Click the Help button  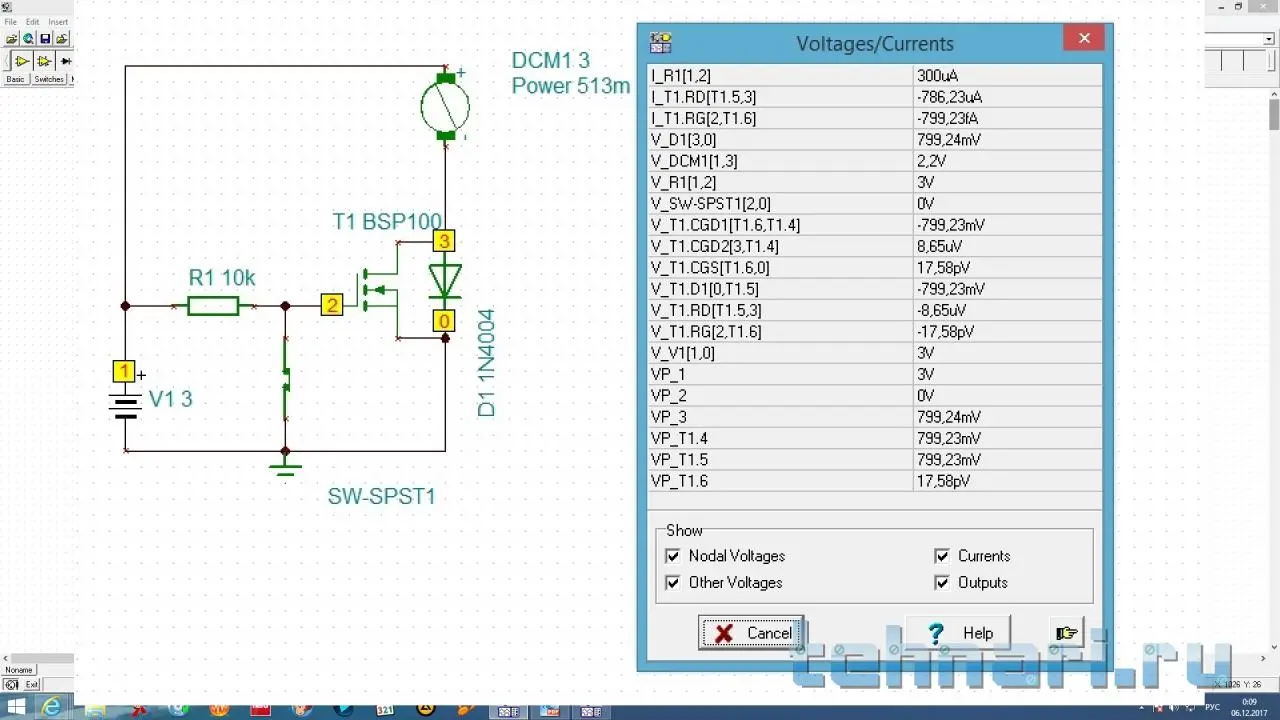click(x=959, y=633)
